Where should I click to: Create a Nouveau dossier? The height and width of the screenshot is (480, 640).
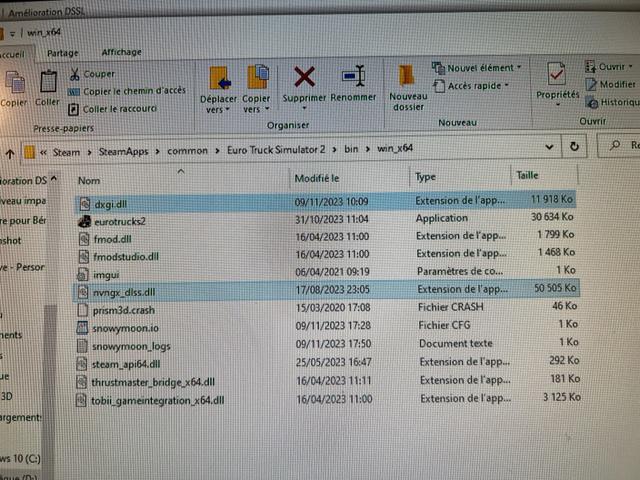click(x=408, y=87)
